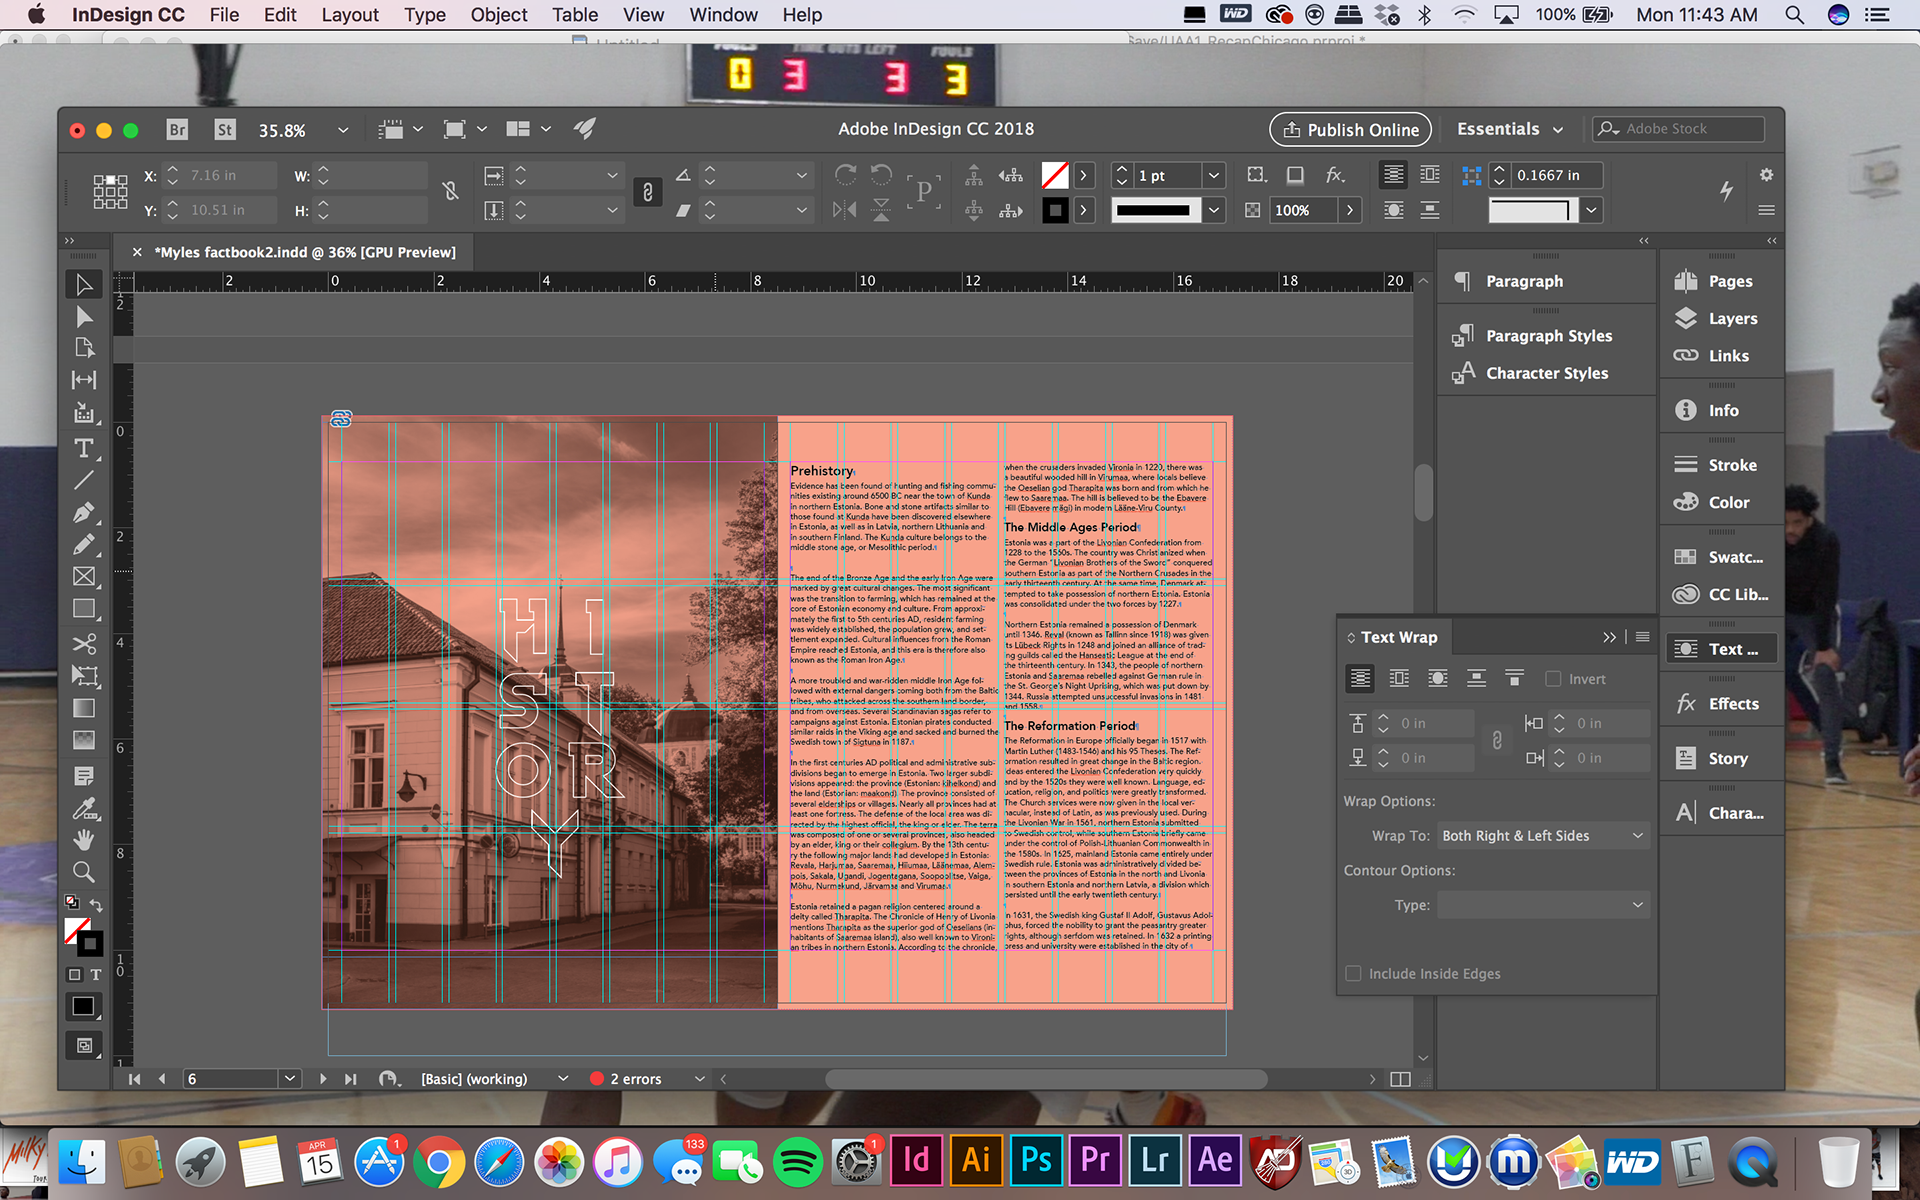Click the Adobe Stock search field
This screenshot has height=1200, width=1920.
point(1680,129)
